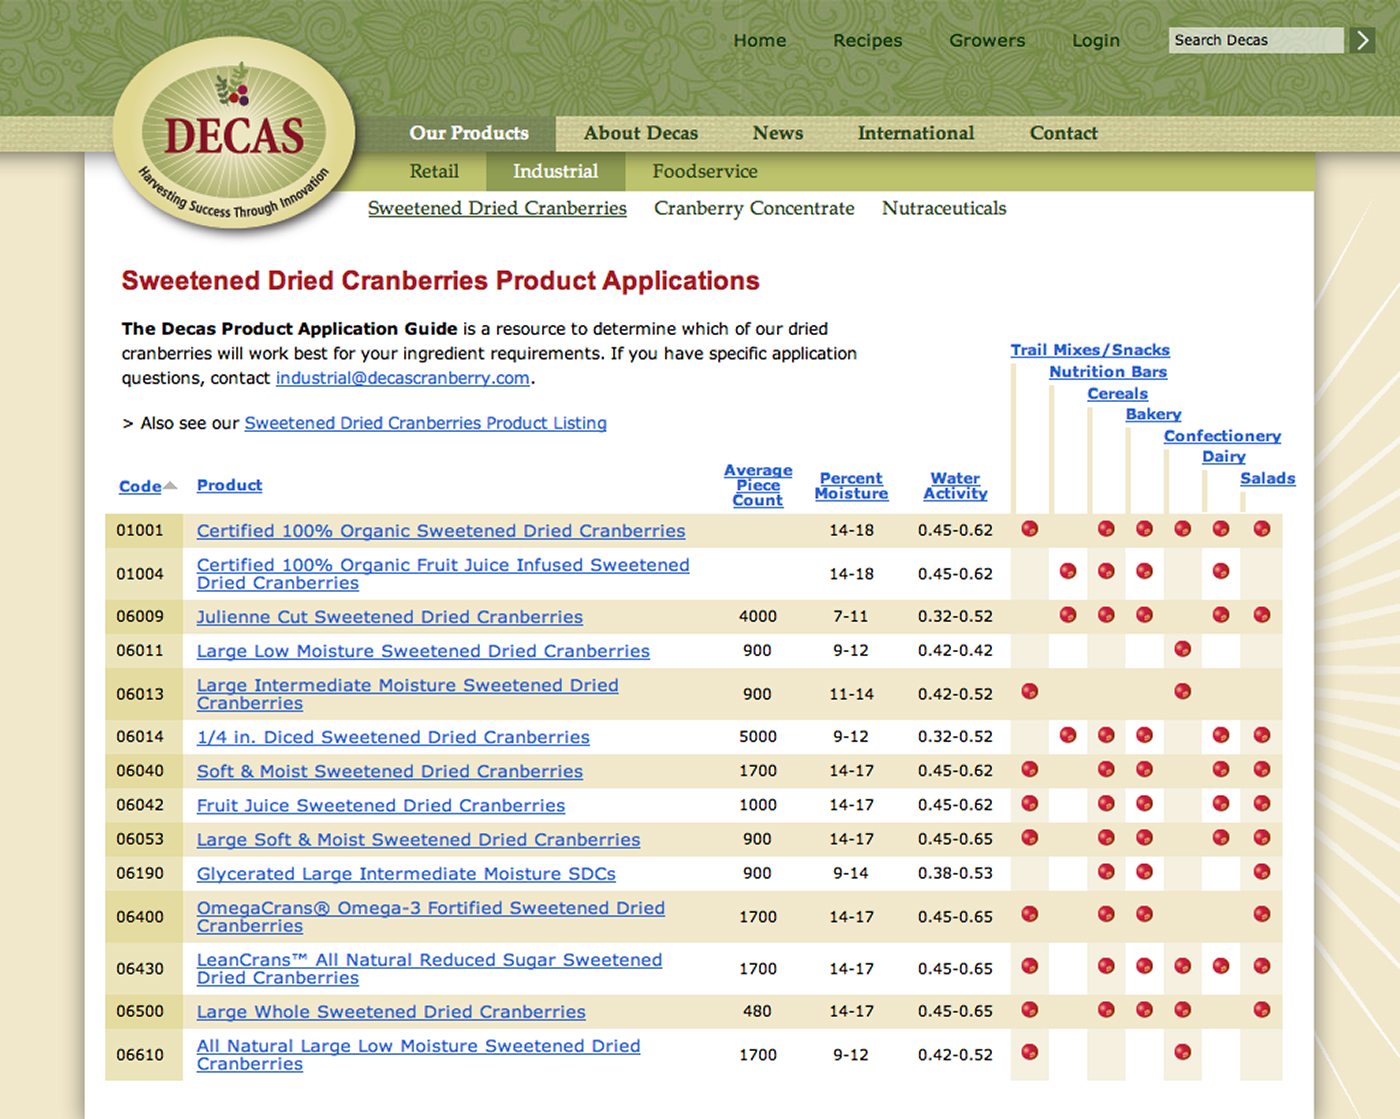Sort by Percent Moisture header

851,486
